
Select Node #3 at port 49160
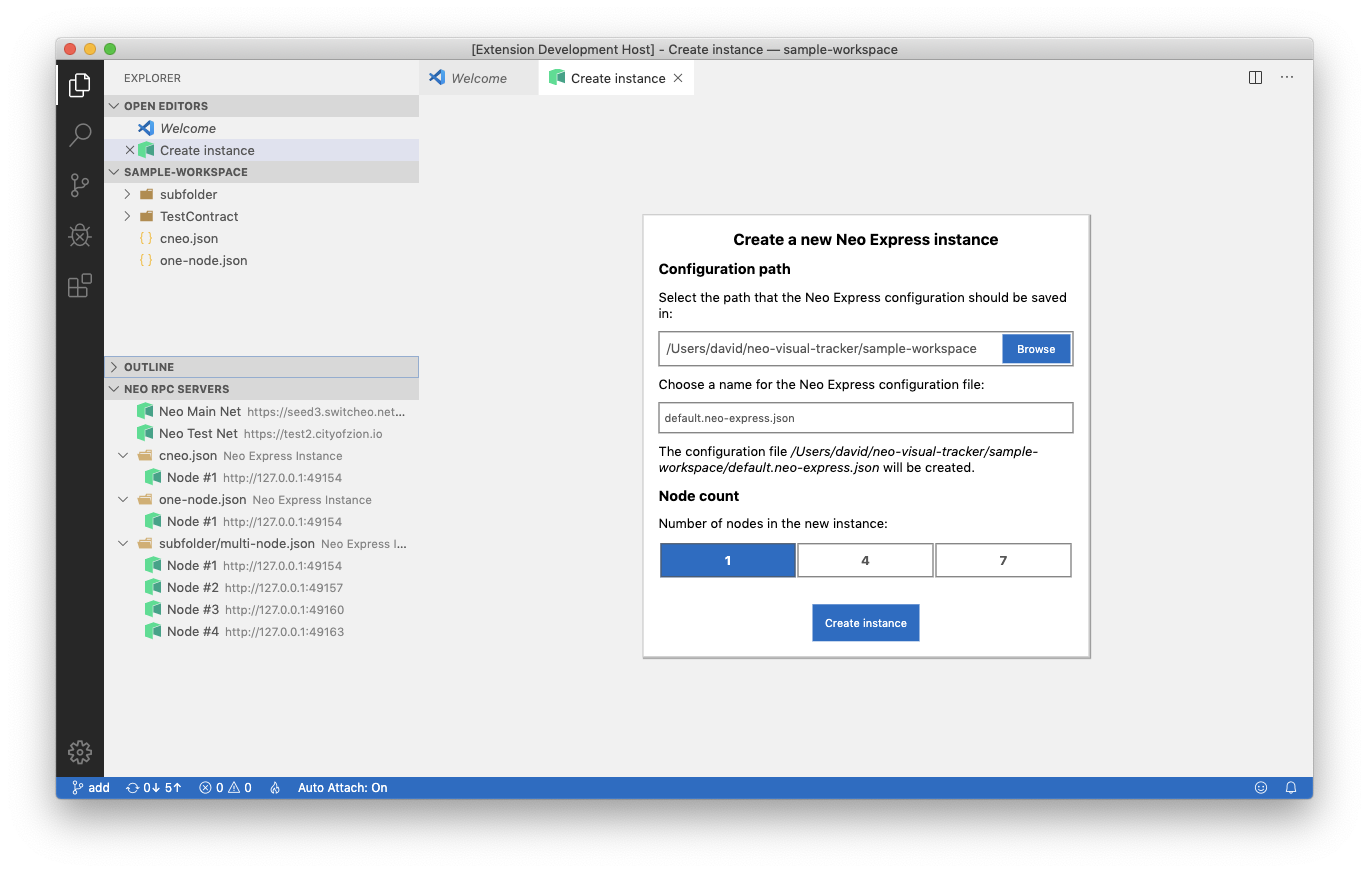[261, 609]
